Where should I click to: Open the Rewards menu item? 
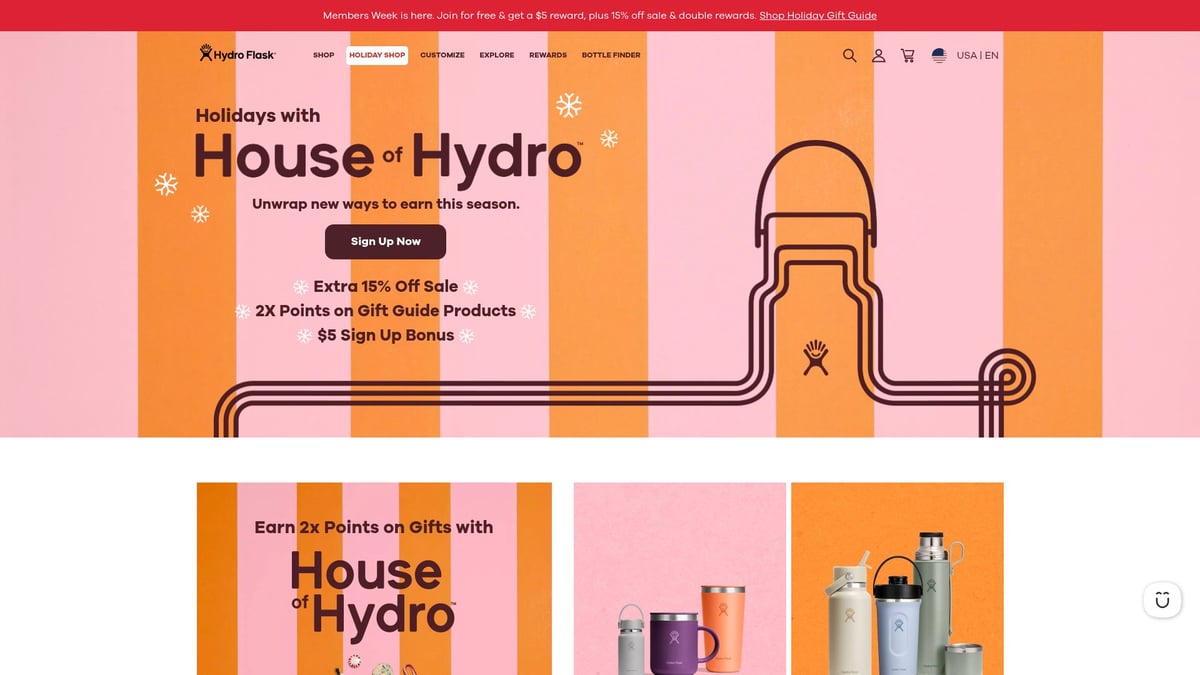pos(548,56)
